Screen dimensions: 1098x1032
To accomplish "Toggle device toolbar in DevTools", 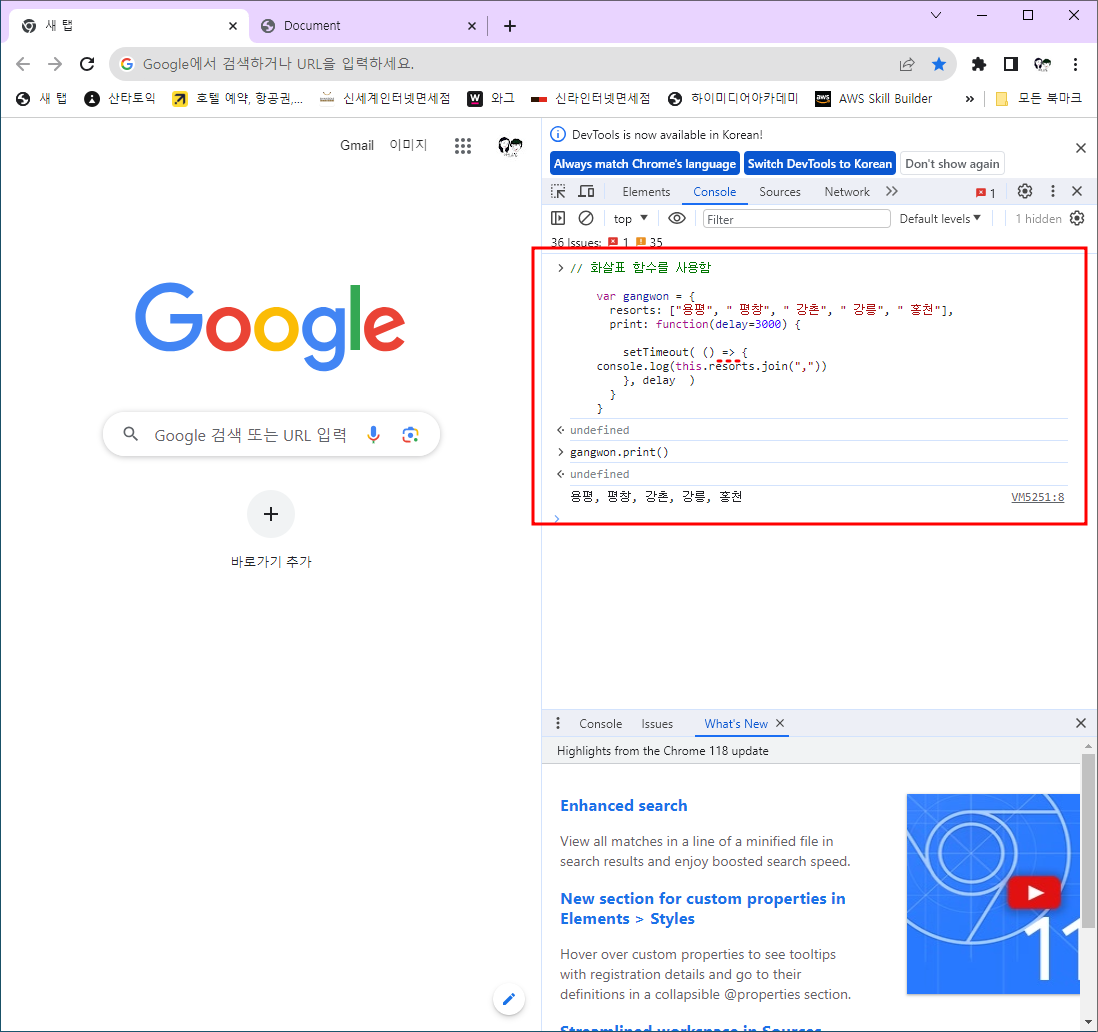I will (x=586, y=191).
